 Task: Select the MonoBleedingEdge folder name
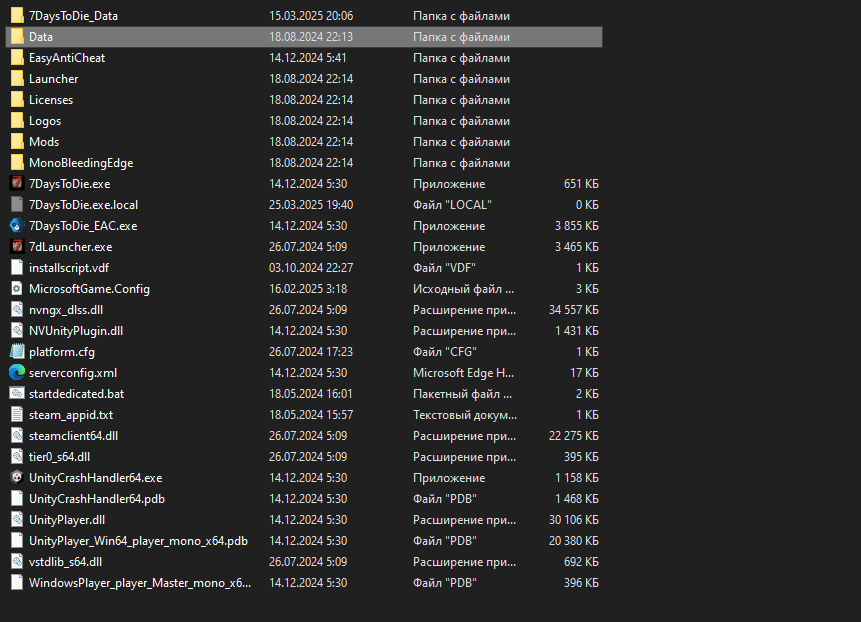click(81, 164)
